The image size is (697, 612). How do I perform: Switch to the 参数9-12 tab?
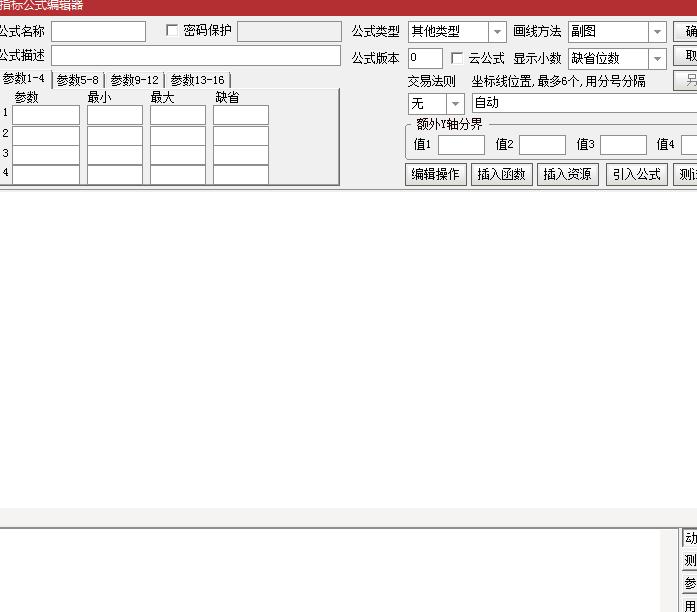click(134, 80)
